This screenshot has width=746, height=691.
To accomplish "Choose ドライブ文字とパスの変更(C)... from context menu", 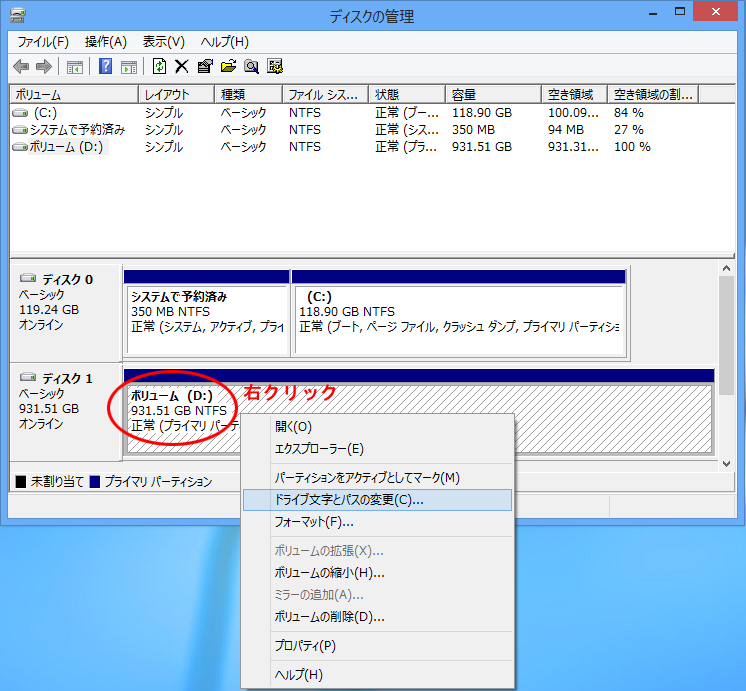I will coord(349,499).
